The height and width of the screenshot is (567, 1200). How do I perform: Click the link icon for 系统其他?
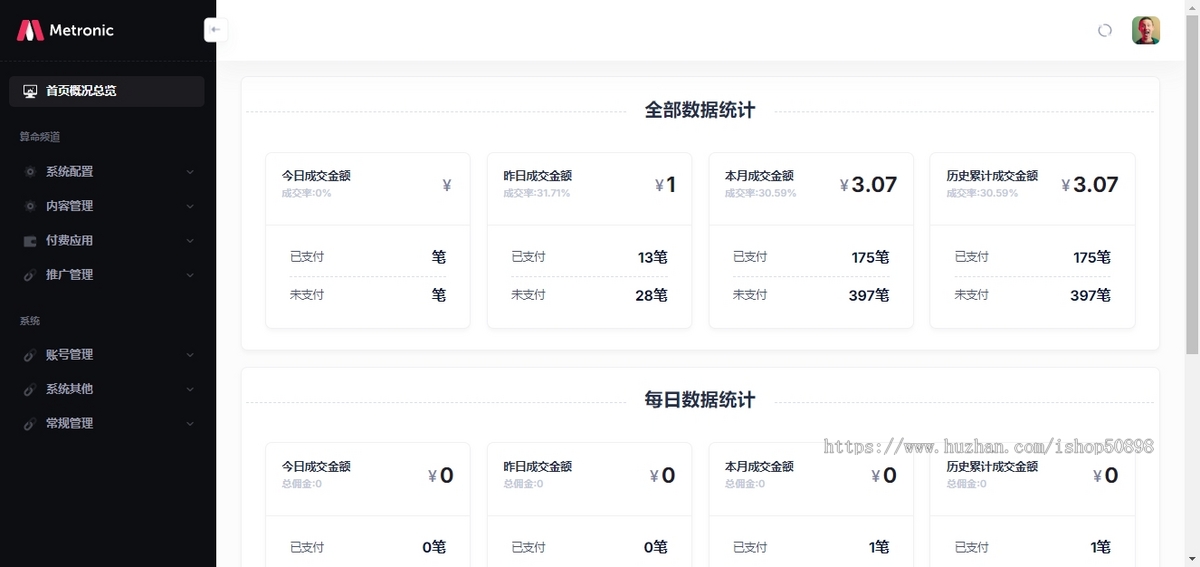(x=30, y=389)
